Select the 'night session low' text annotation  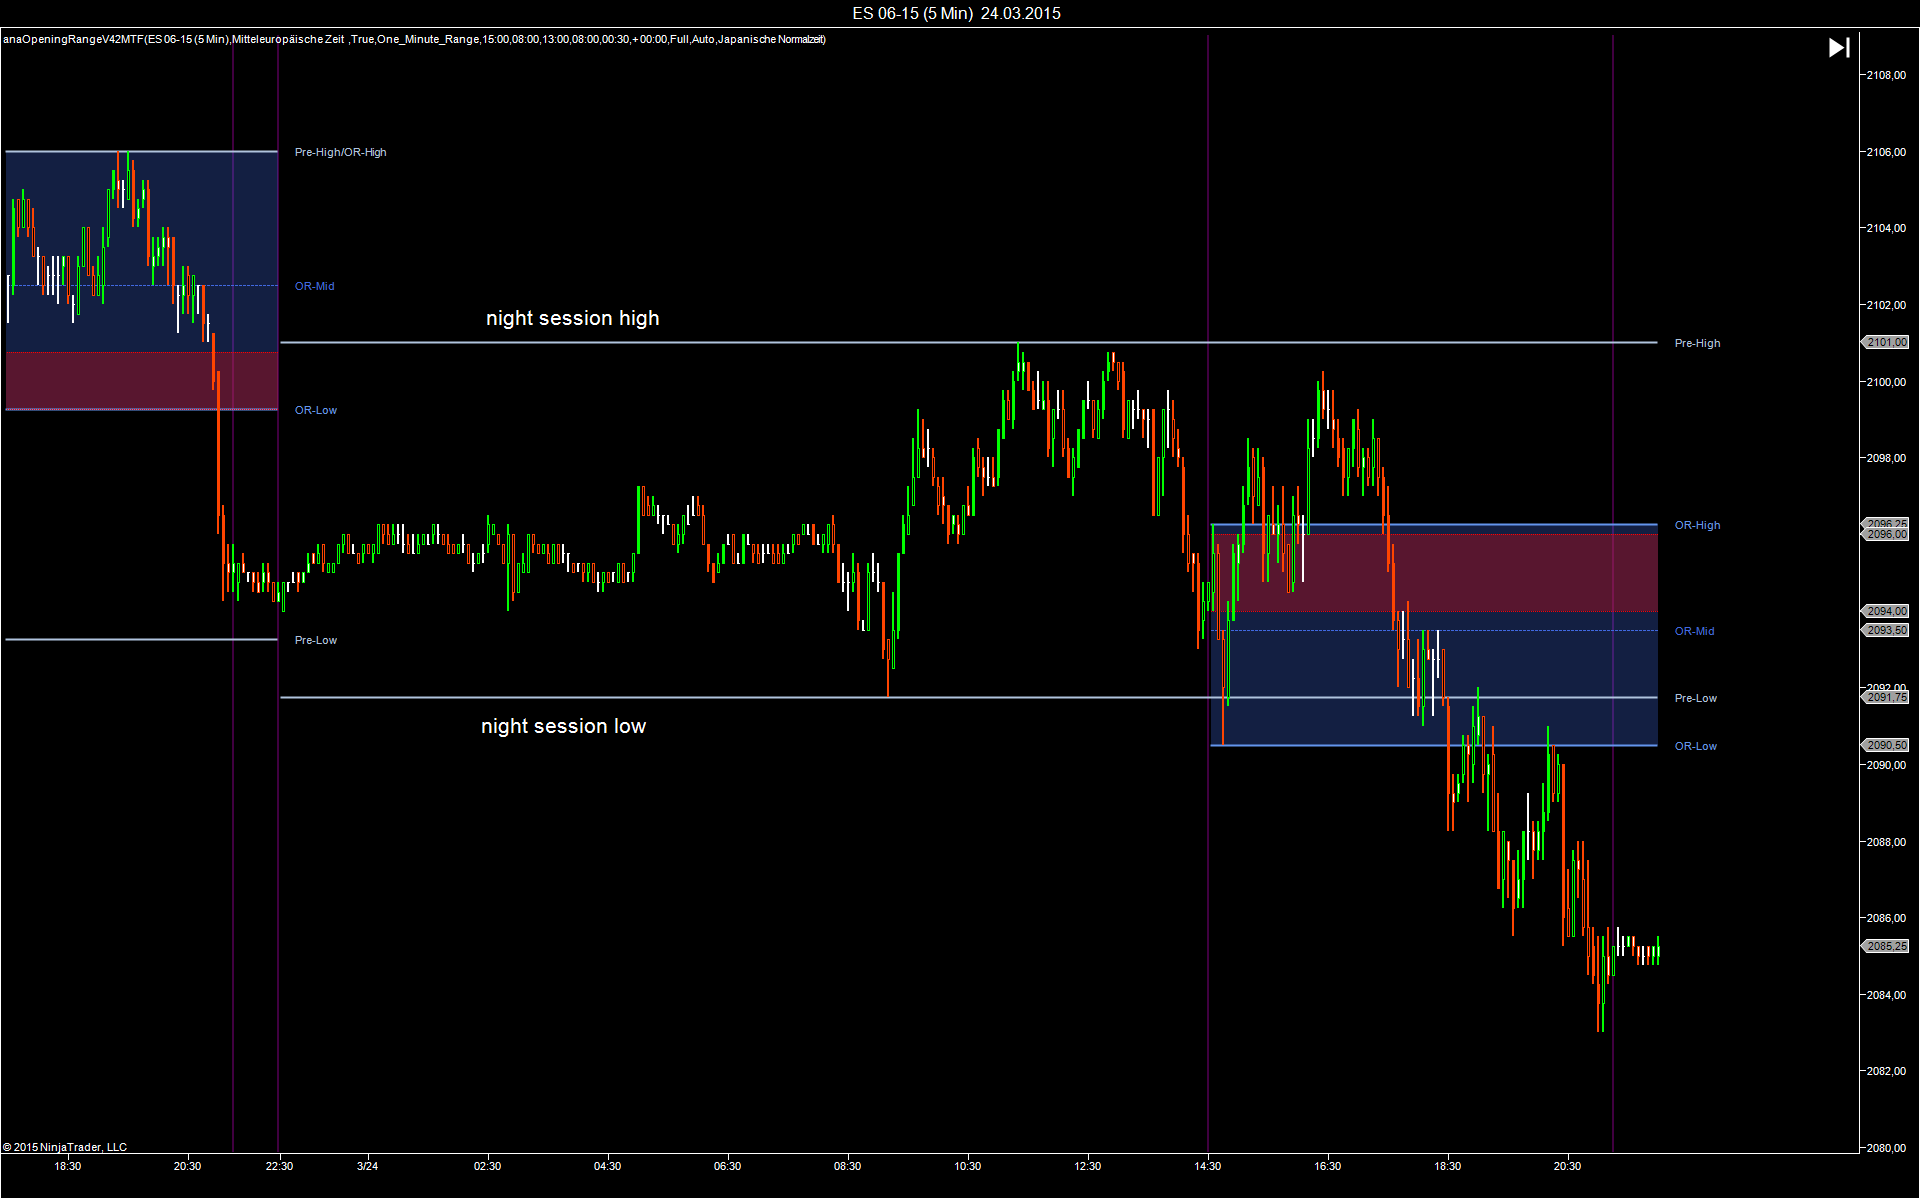[563, 726]
